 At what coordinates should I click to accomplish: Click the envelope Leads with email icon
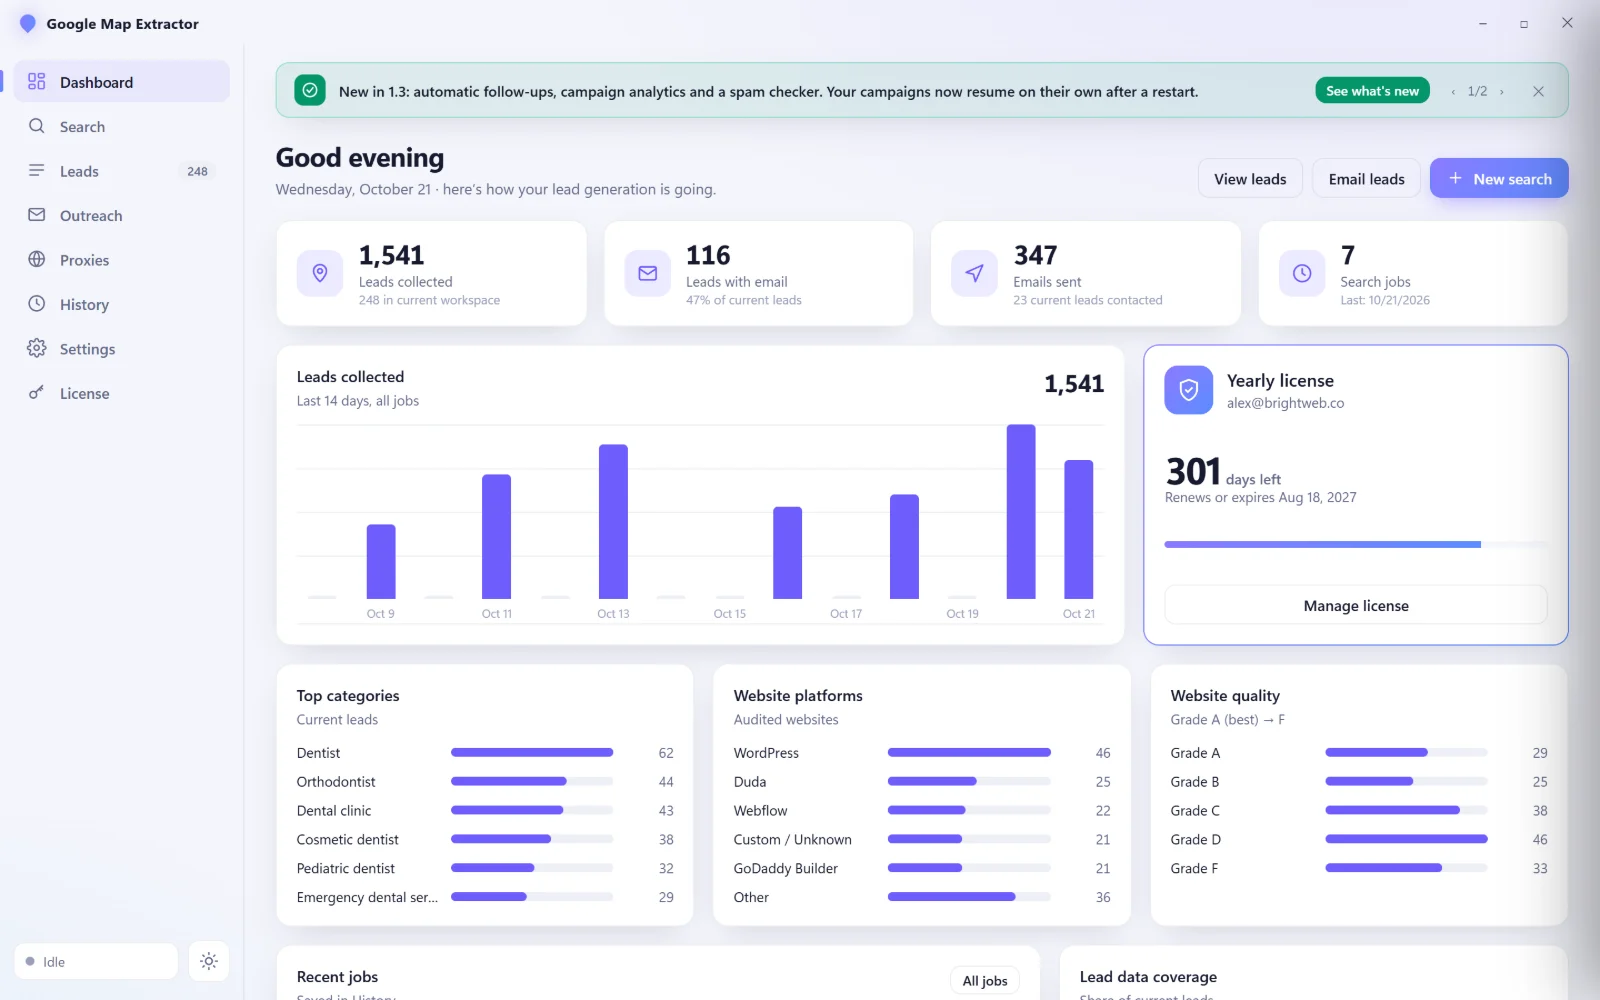pyautogui.click(x=648, y=273)
